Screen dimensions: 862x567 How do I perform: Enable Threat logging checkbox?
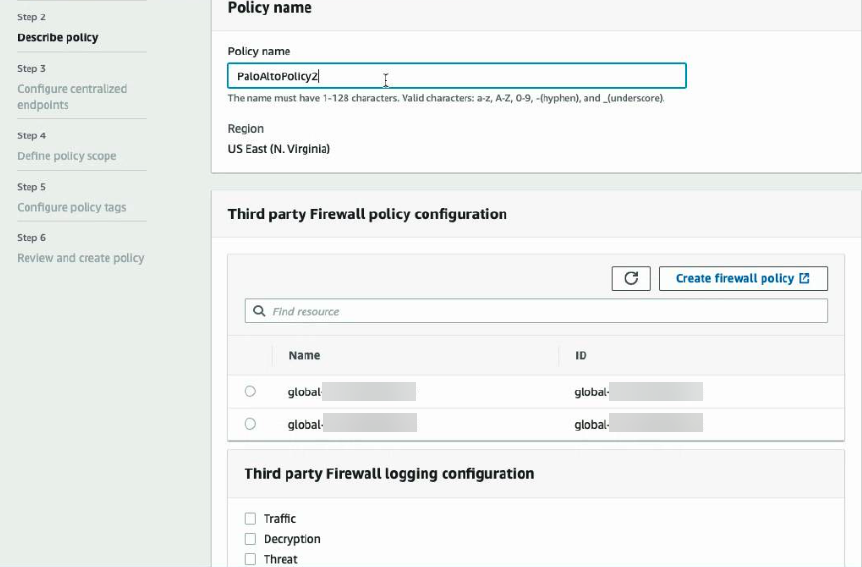[x=251, y=559]
